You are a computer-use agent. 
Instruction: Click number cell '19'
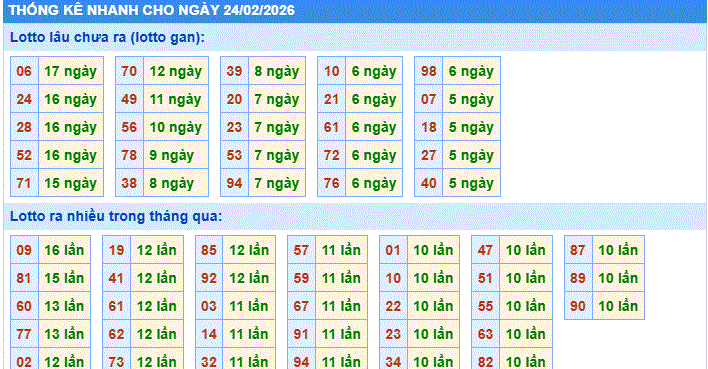116,250
